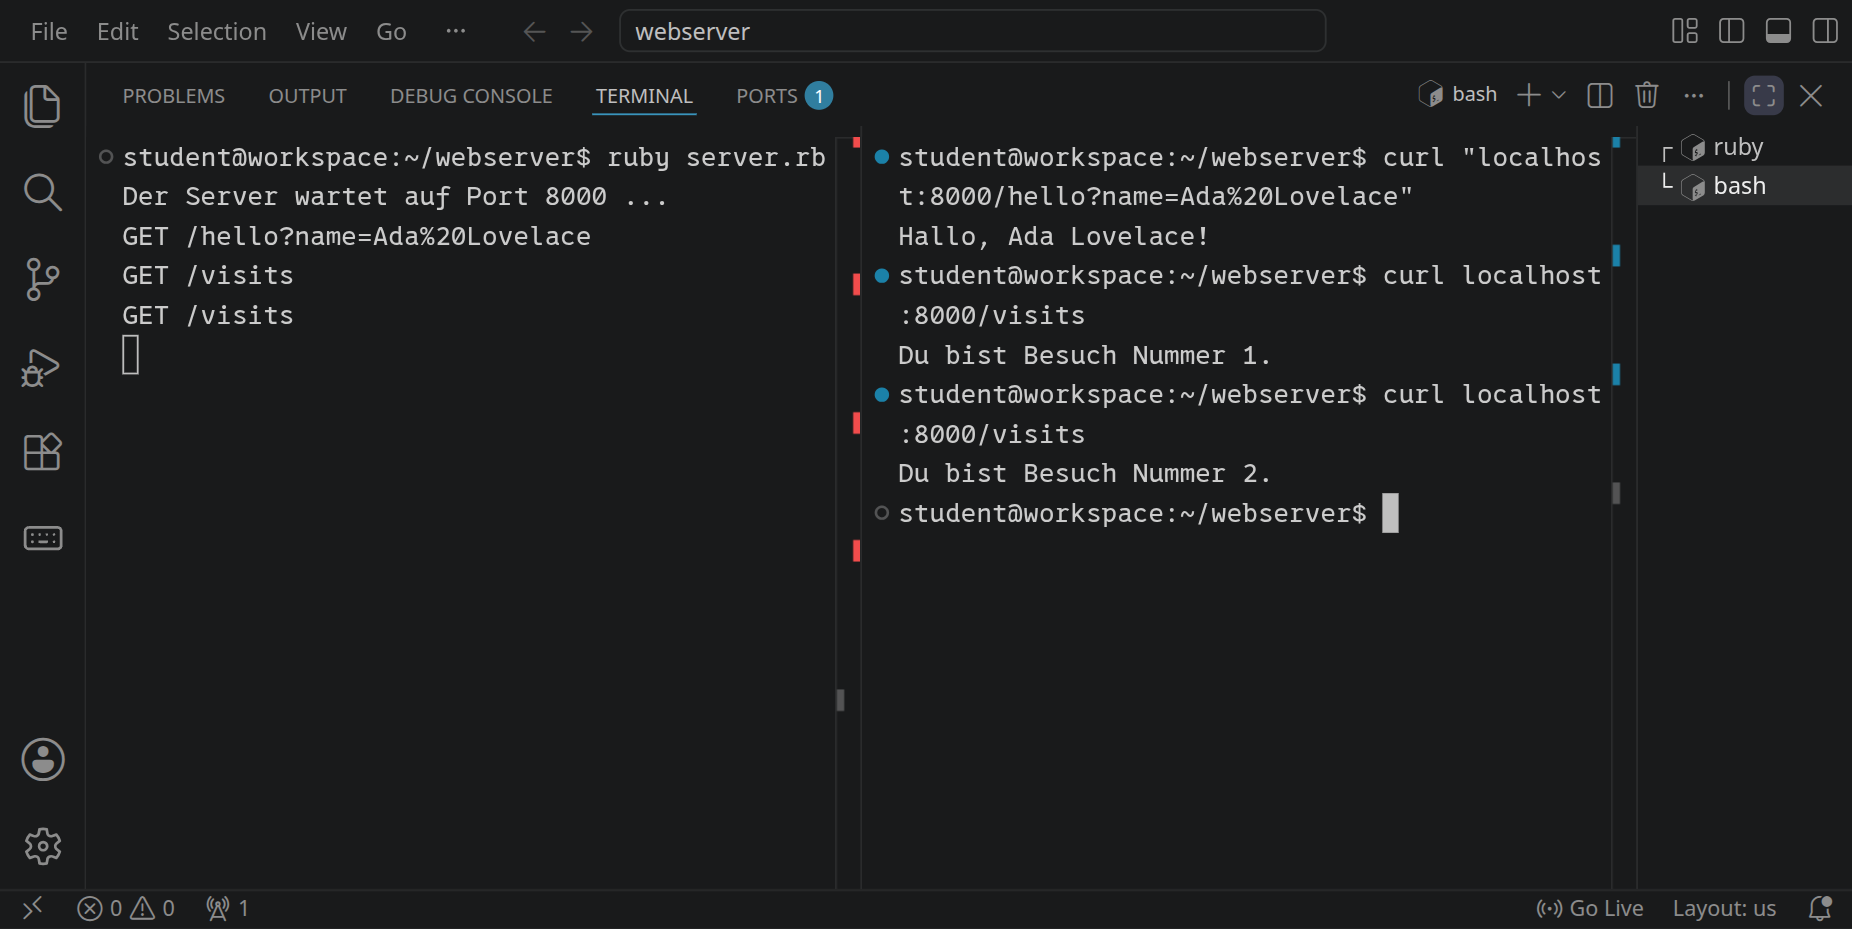The image size is (1852, 929).
Task: Open the overflow menu ellipsis in menu bar
Action: coord(456,31)
